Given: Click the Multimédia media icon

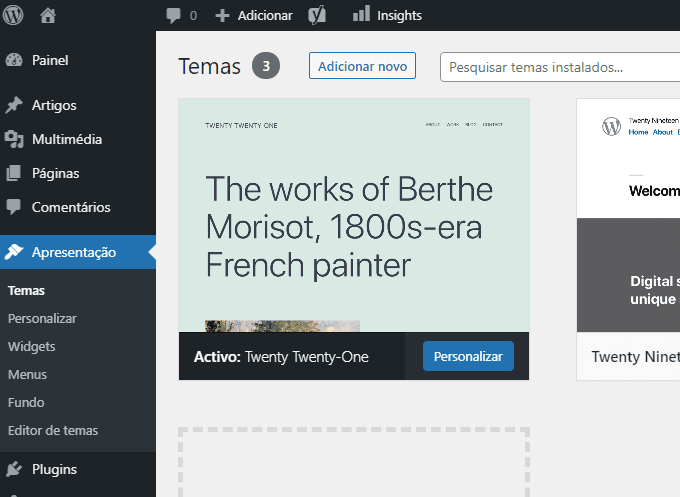Looking at the screenshot, I should click(14, 139).
